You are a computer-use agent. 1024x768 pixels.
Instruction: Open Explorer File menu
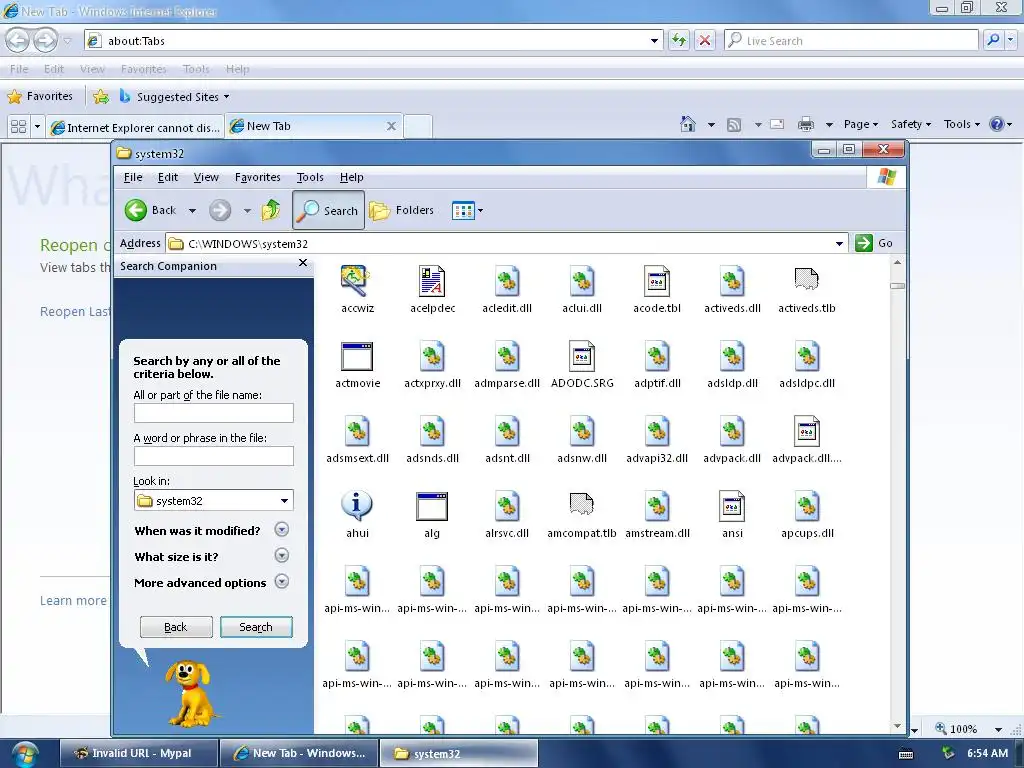pos(133,177)
